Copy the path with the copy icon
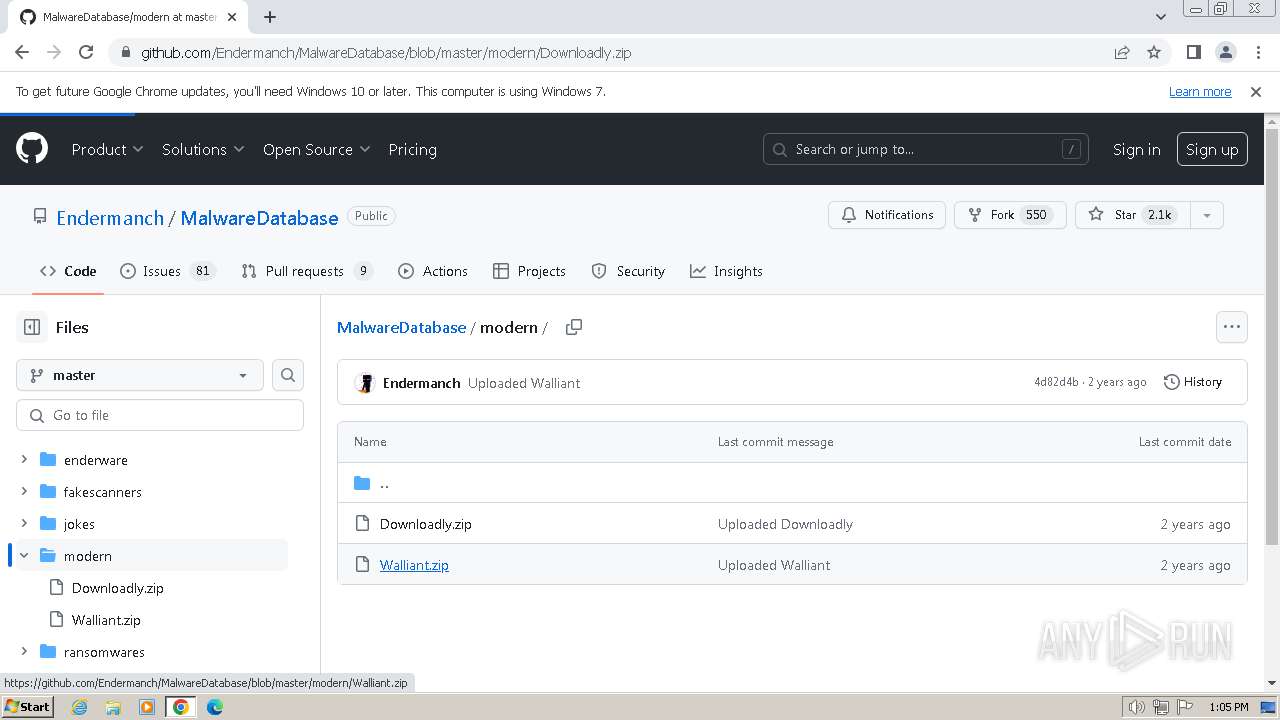The height and width of the screenshot is (720, 1280). 574,327
